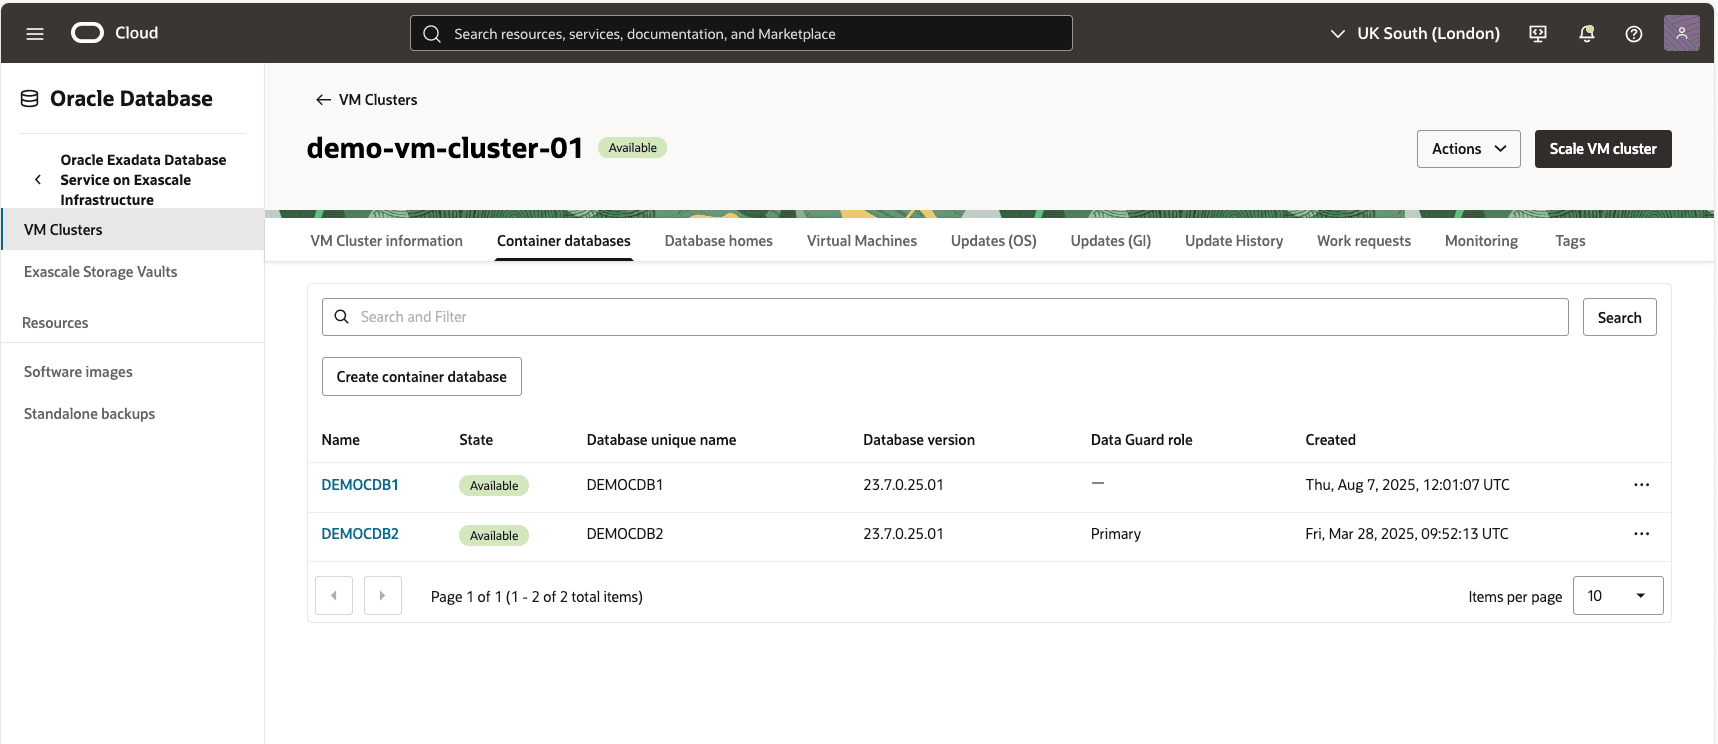Open Standalone backups in sidebar

pos(90,414)
